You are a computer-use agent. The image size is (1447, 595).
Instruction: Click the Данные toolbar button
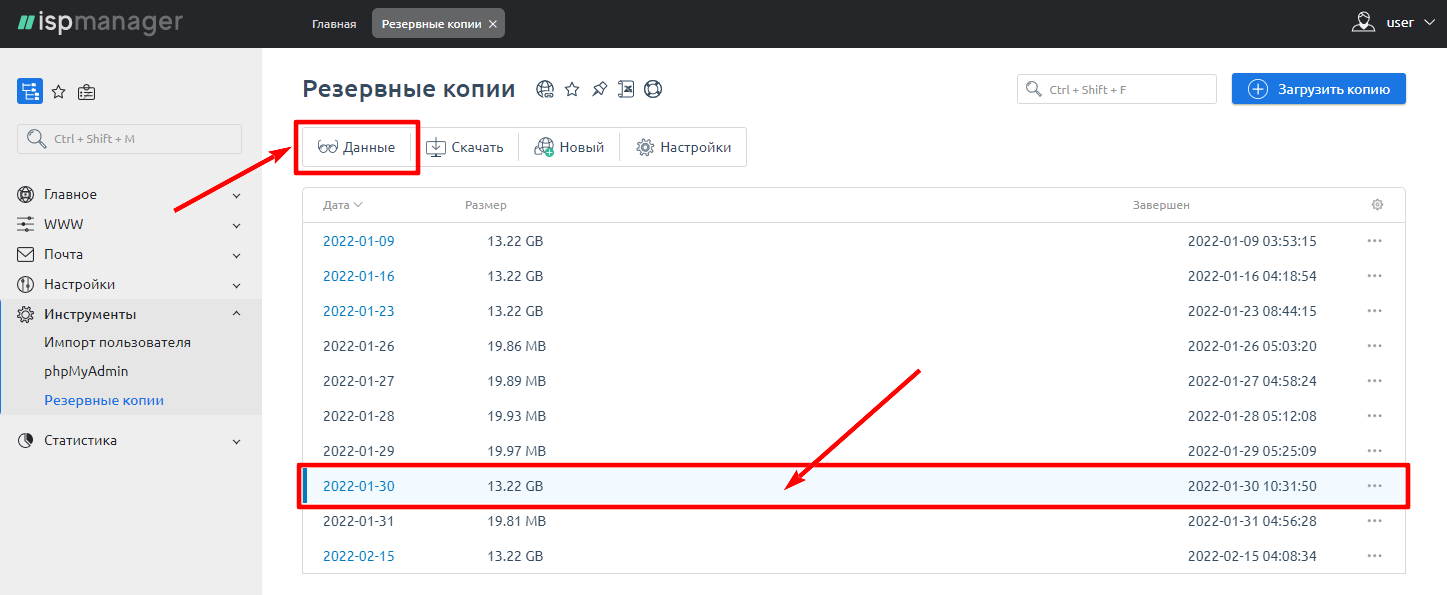pos(356,148)
